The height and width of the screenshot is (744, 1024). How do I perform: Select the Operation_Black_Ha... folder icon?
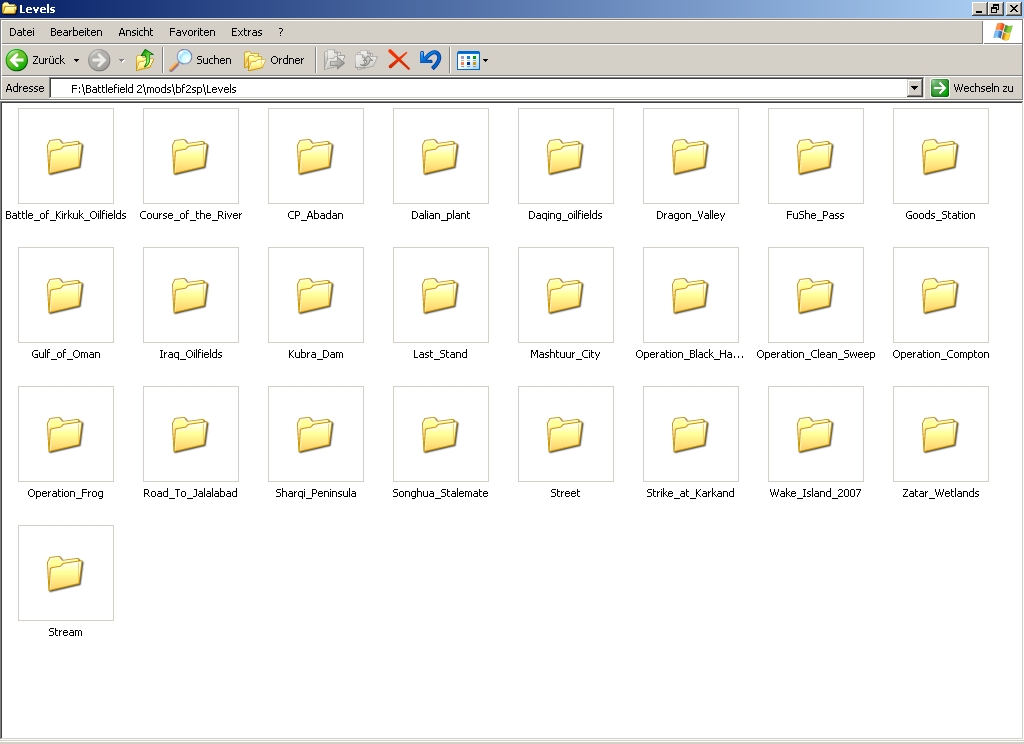[691, 295]
